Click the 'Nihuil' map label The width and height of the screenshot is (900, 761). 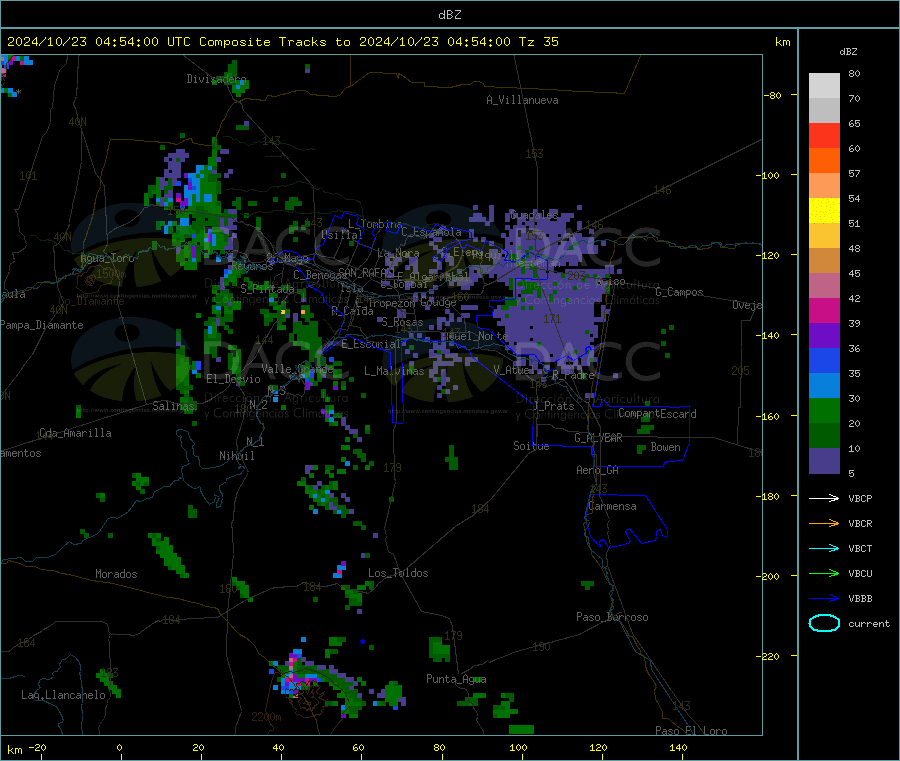tap(236, 456)
